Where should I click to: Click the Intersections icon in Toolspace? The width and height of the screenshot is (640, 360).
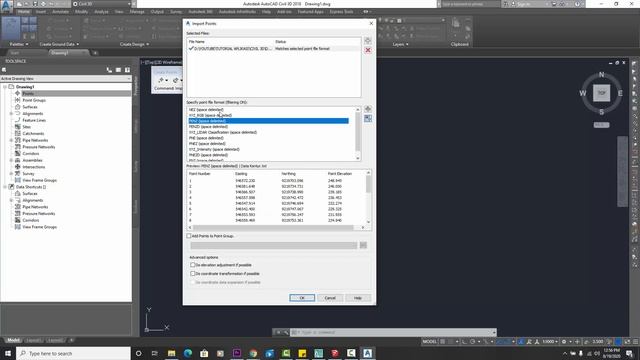click(x=18, y=167)
